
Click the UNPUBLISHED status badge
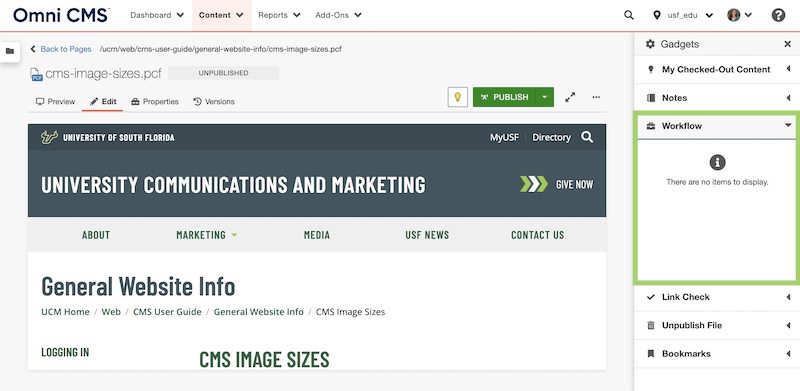pyautogui.click(x=223, y=73)
